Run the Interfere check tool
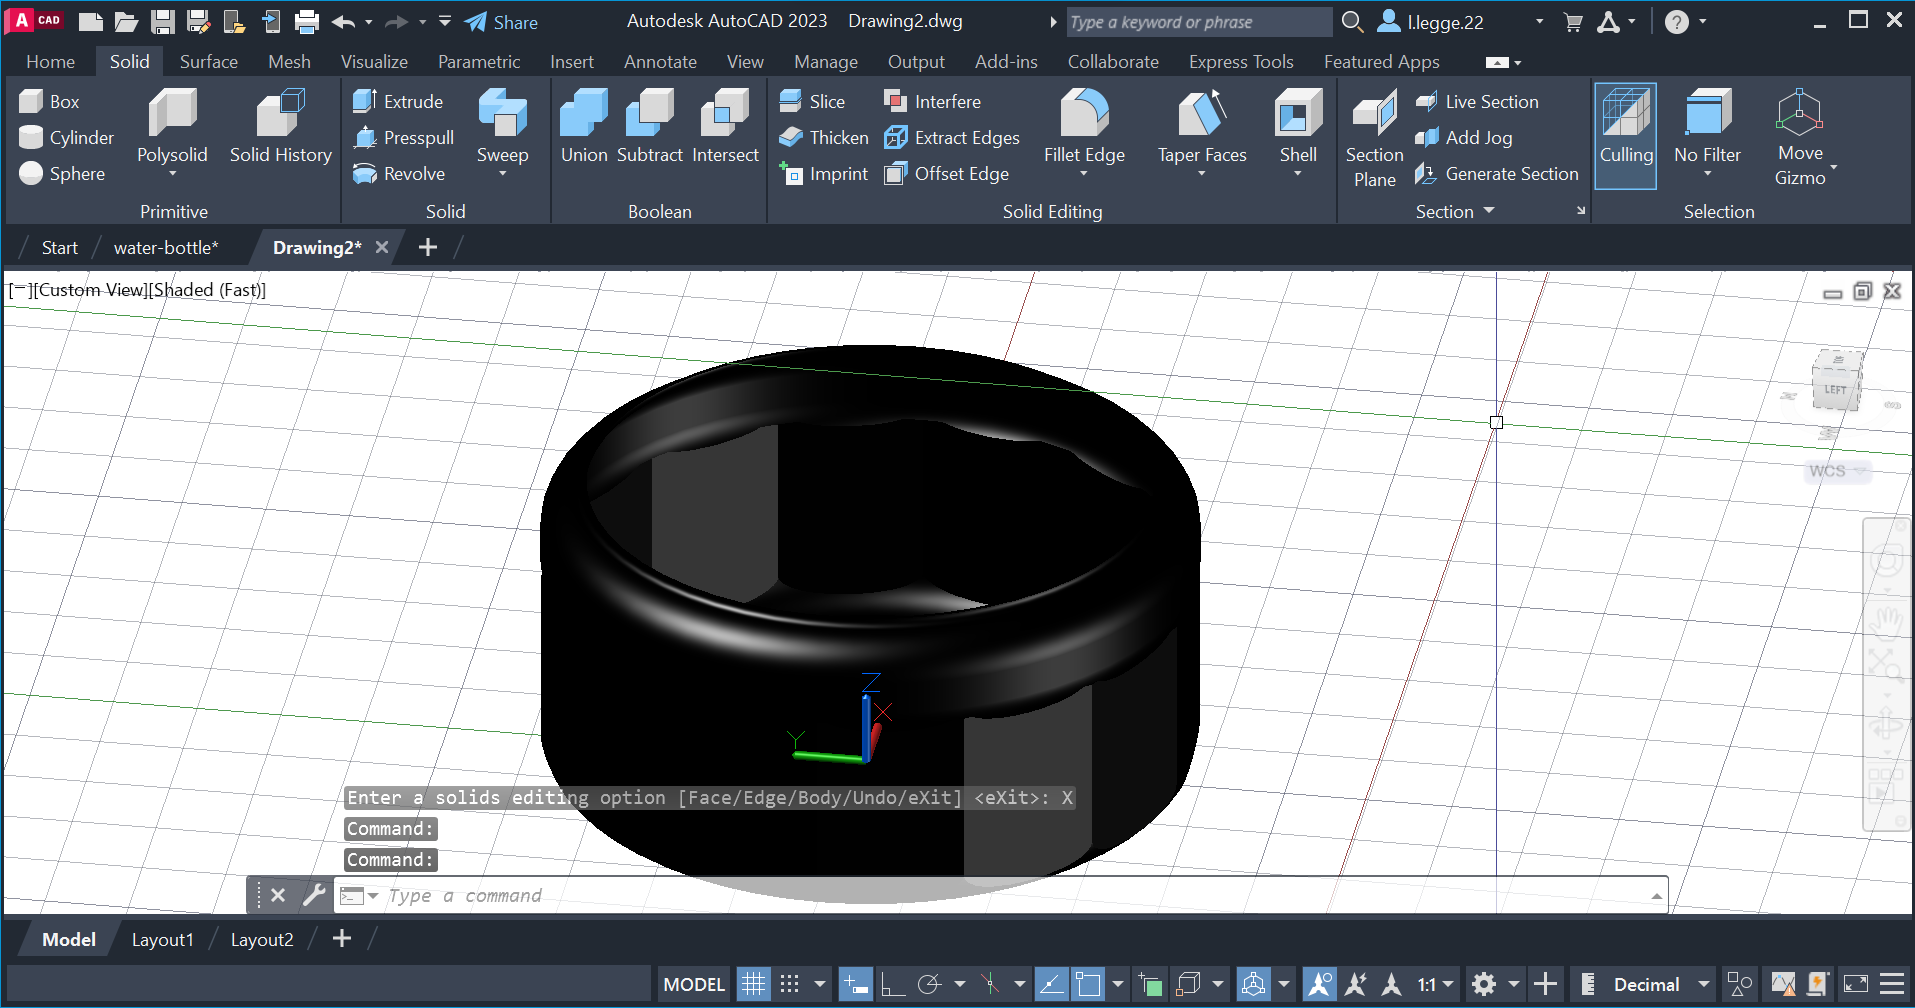The width and height of the screenshot is (1915, 1008). [x=932, y=101]
